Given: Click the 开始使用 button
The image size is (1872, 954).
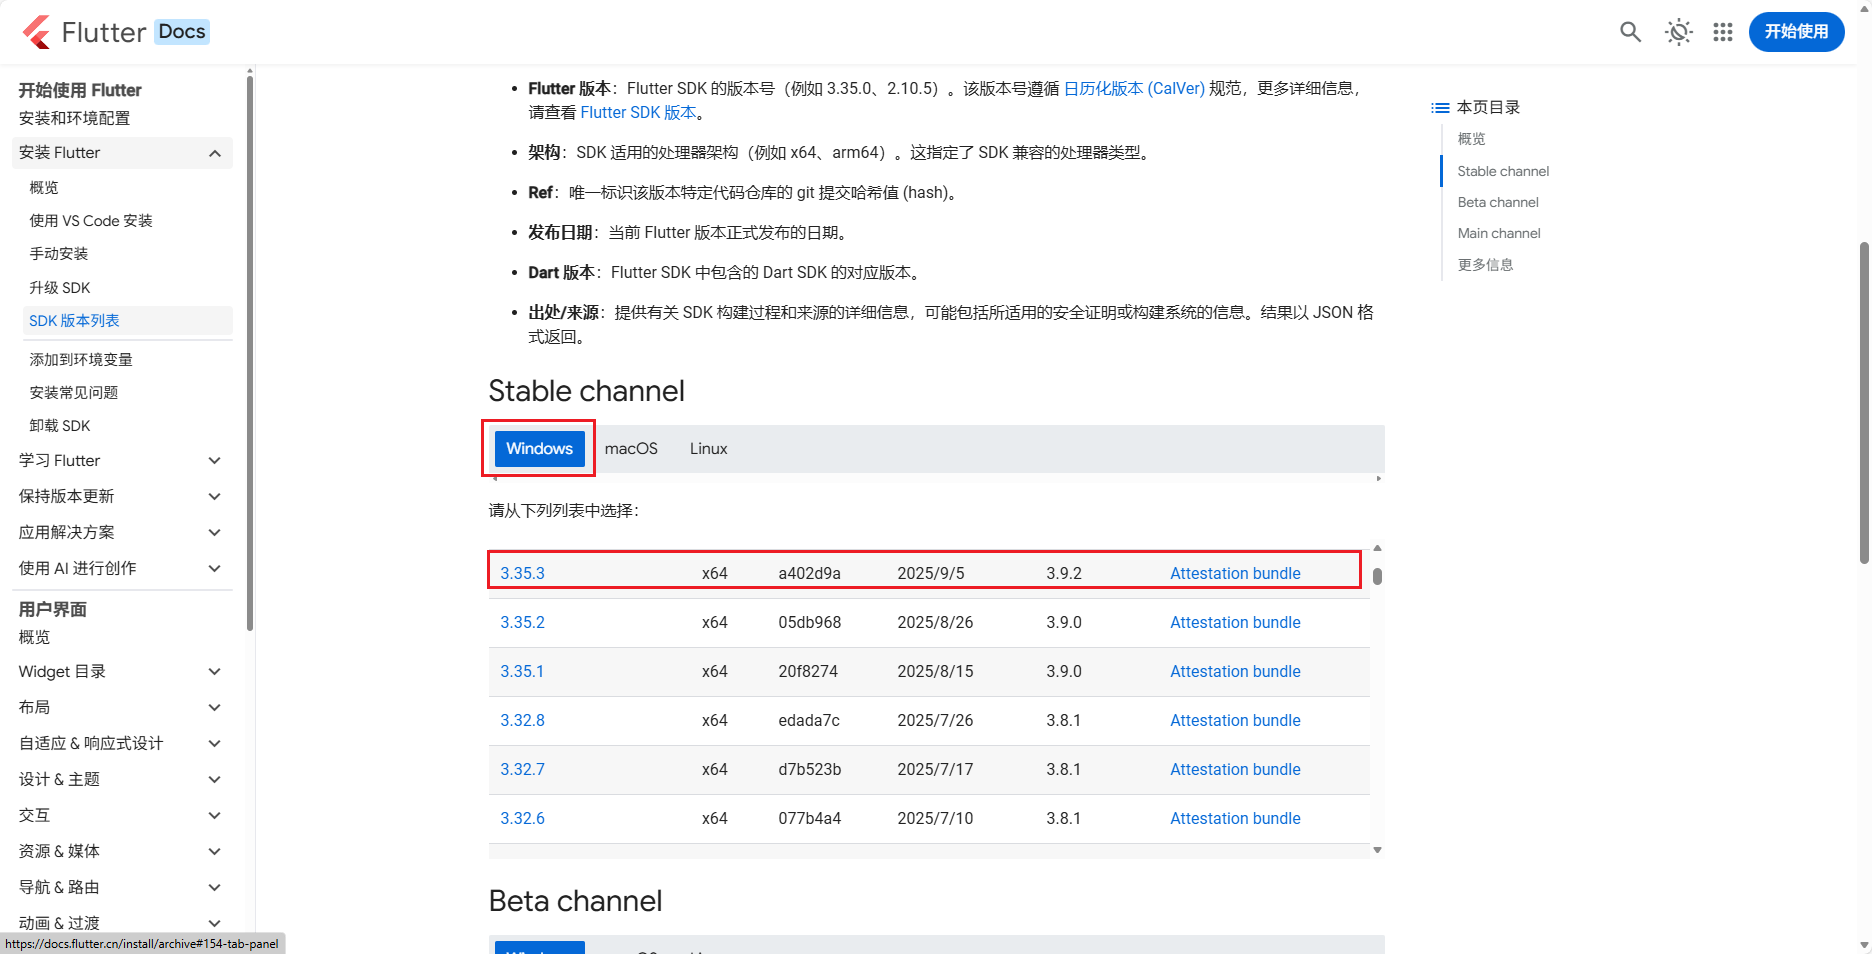Looking at the screenshot, I should click(x=1795, y=31).
